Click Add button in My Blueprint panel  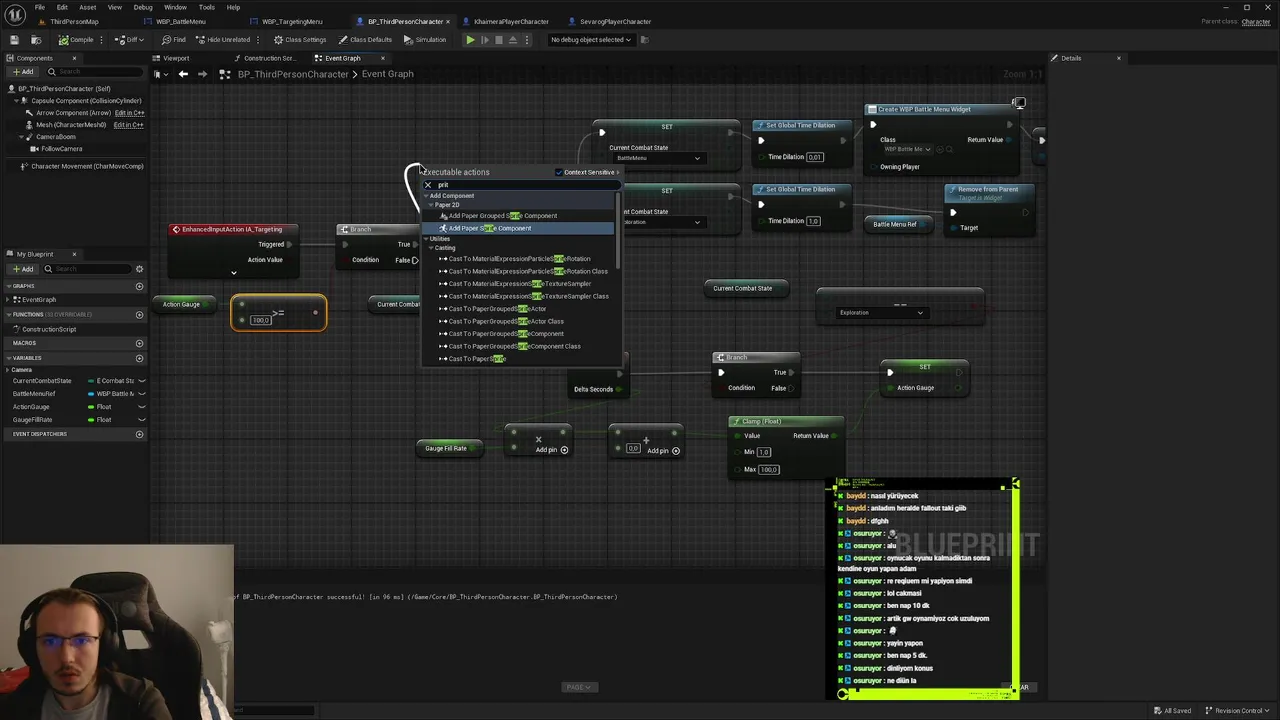[22, 269]
